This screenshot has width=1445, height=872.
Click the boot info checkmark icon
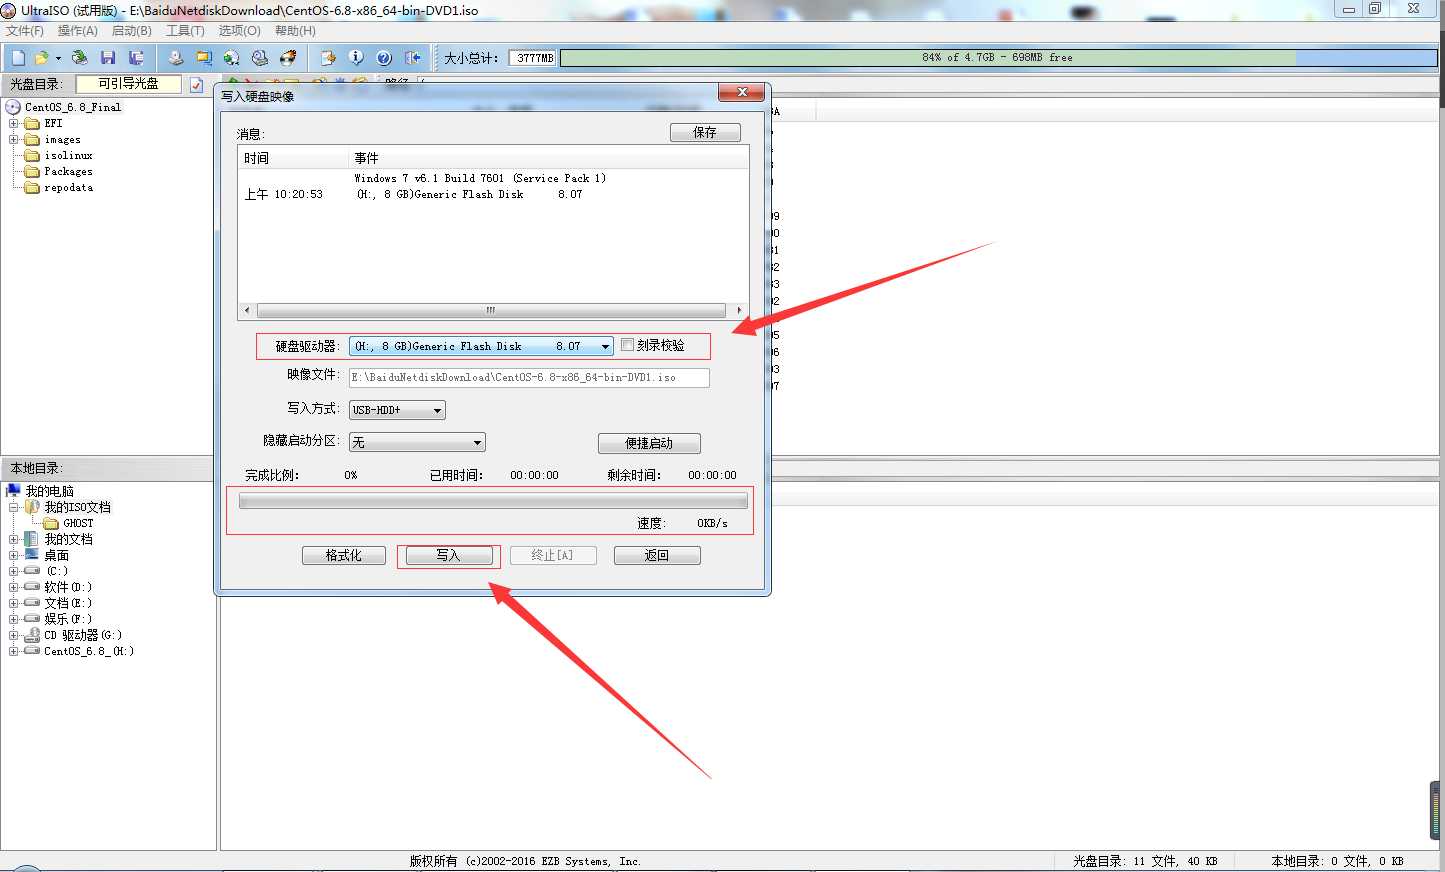pyautogui.click(x=196, y=85)
